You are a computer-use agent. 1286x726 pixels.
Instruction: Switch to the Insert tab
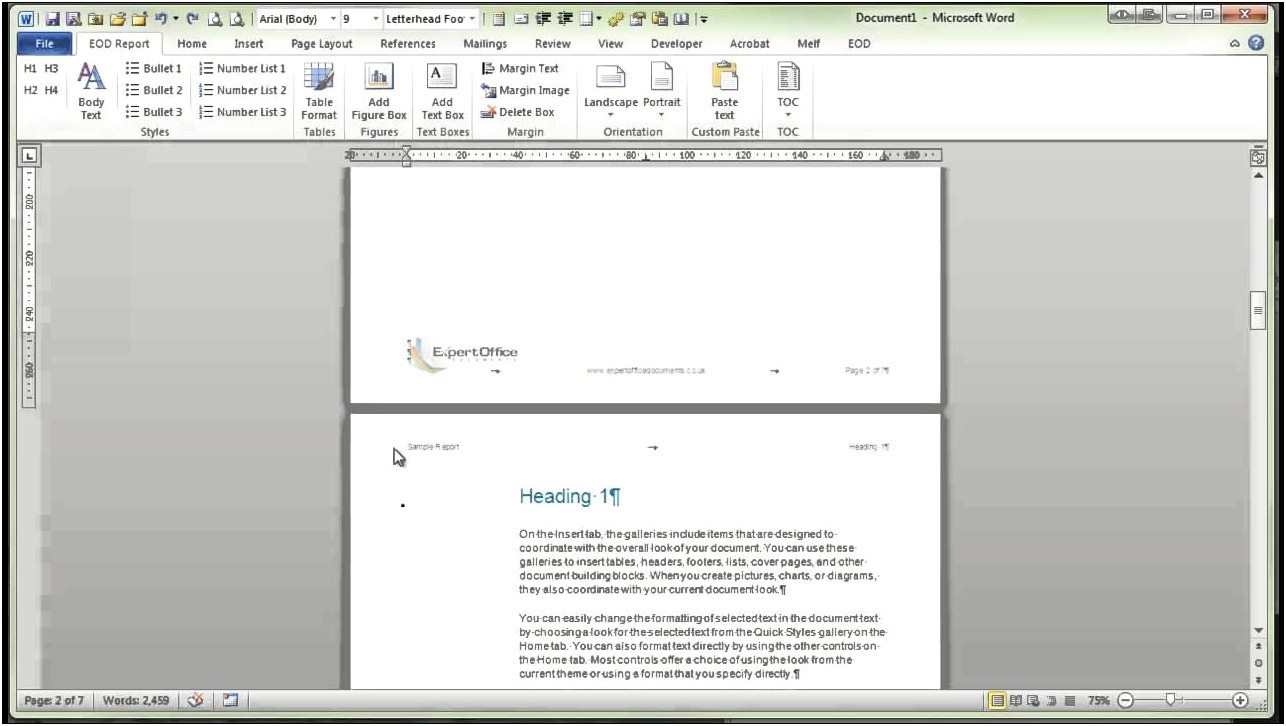(x=249, y=44)
